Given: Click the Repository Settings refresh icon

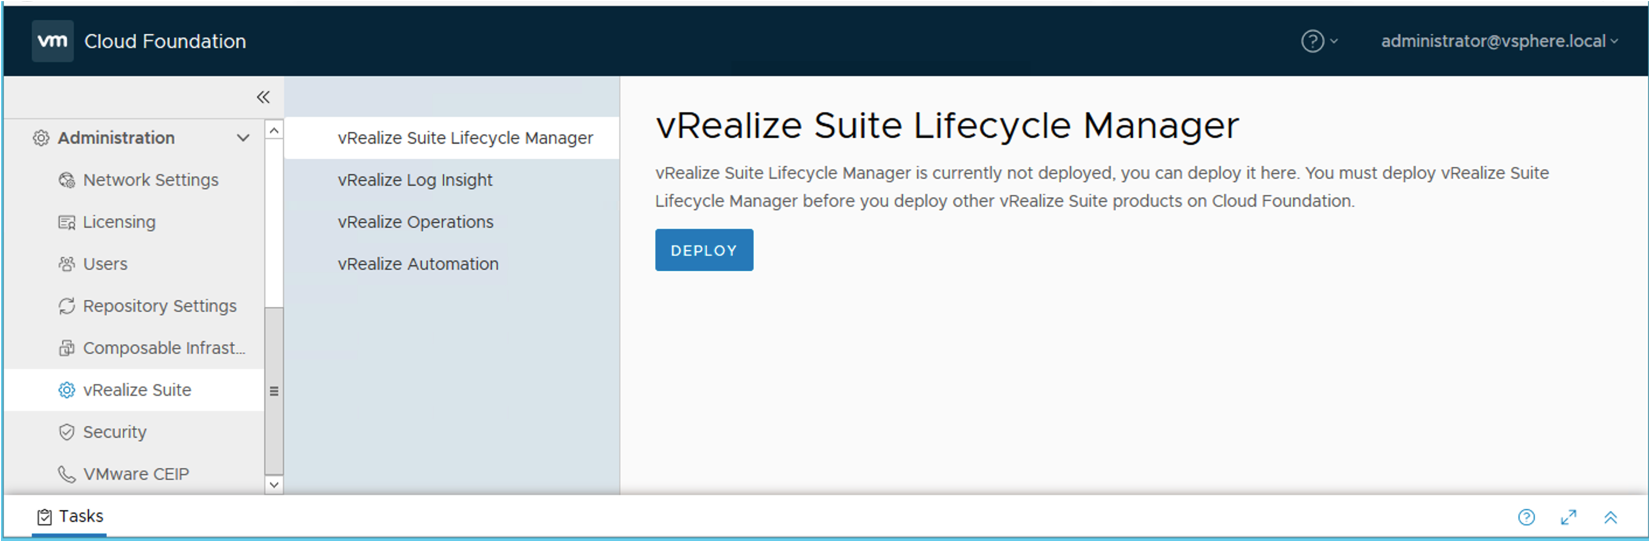Looking at the screenshot, I should 67,306.
